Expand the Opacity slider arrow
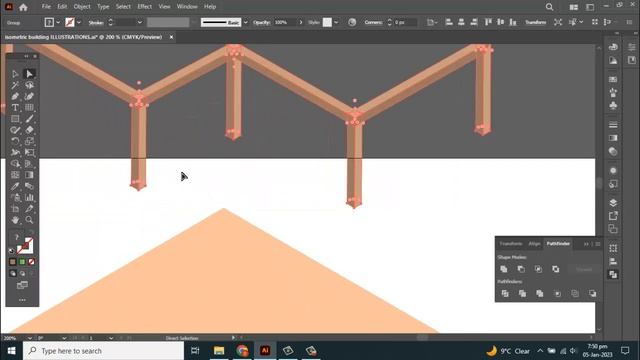This screenshot has width=640, height=360. pos(301,22)
